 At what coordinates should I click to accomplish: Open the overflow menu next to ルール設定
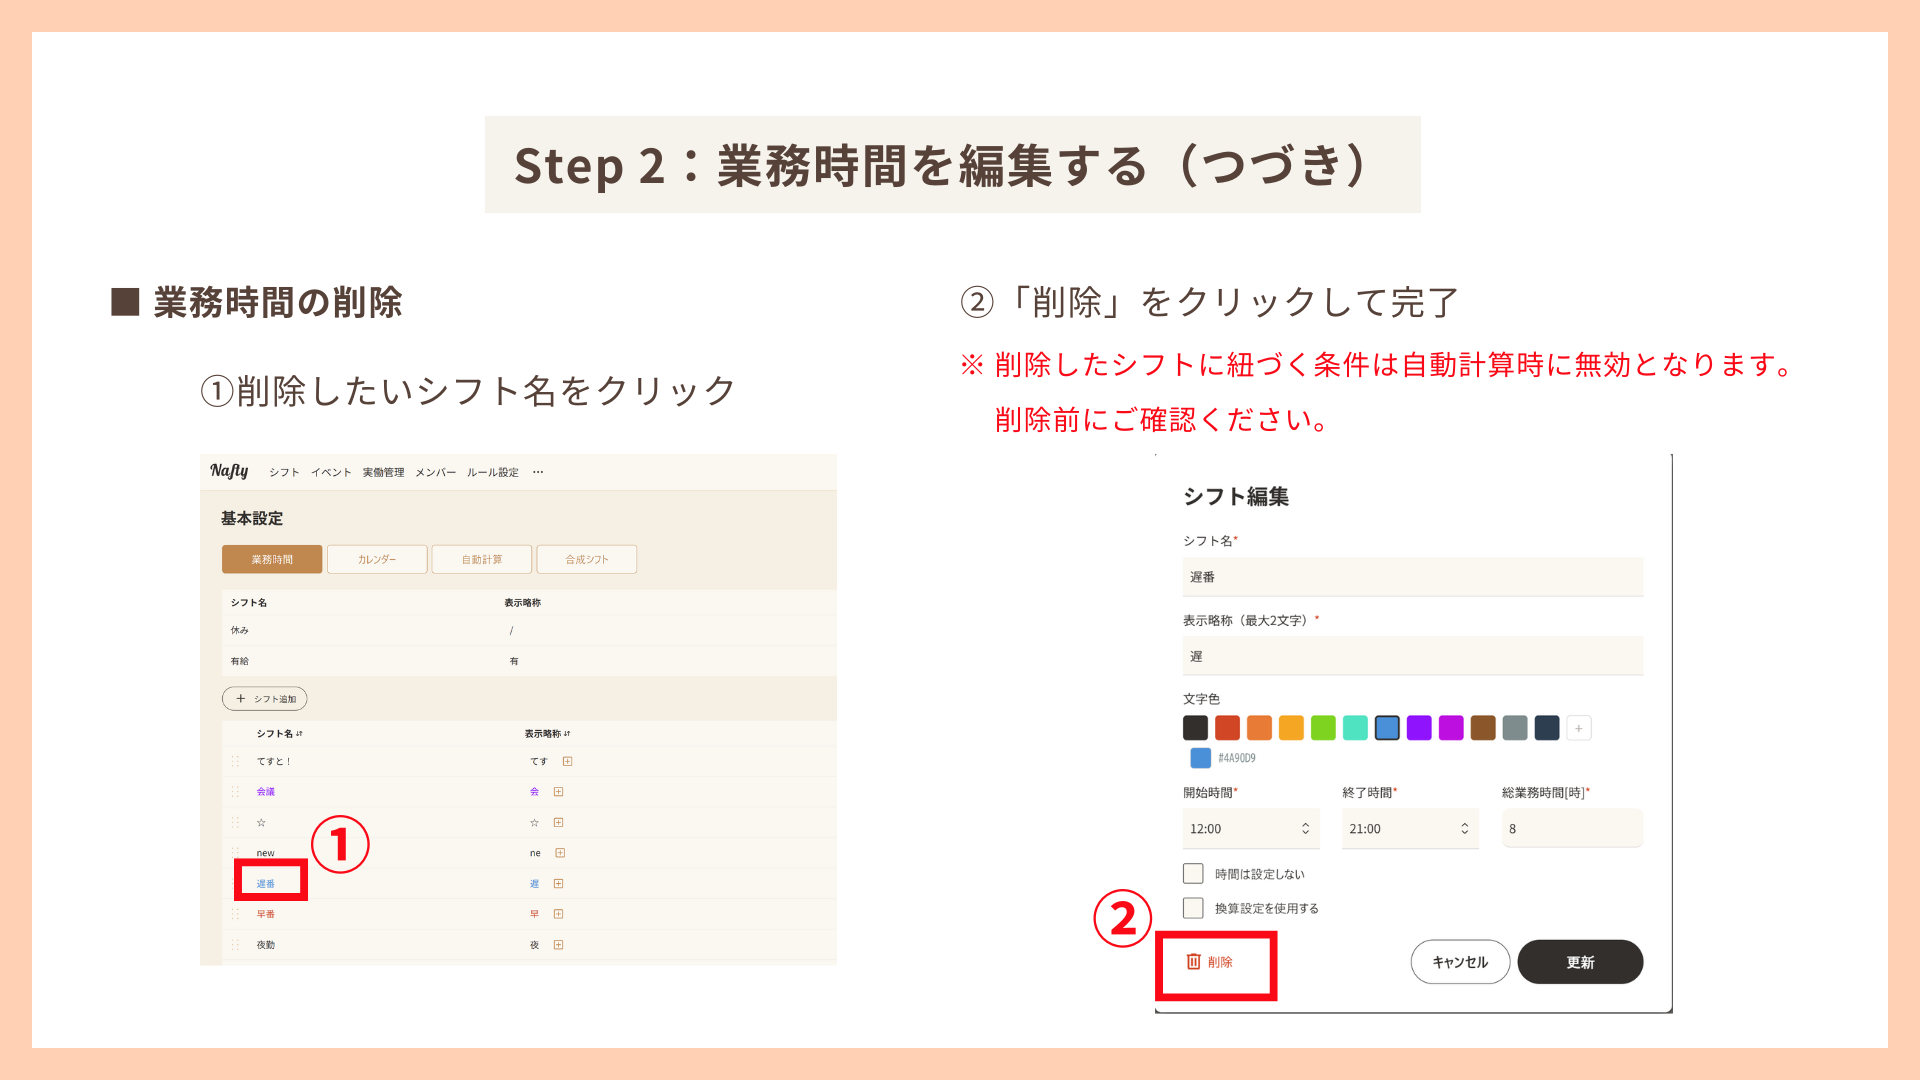click(537, 471)
